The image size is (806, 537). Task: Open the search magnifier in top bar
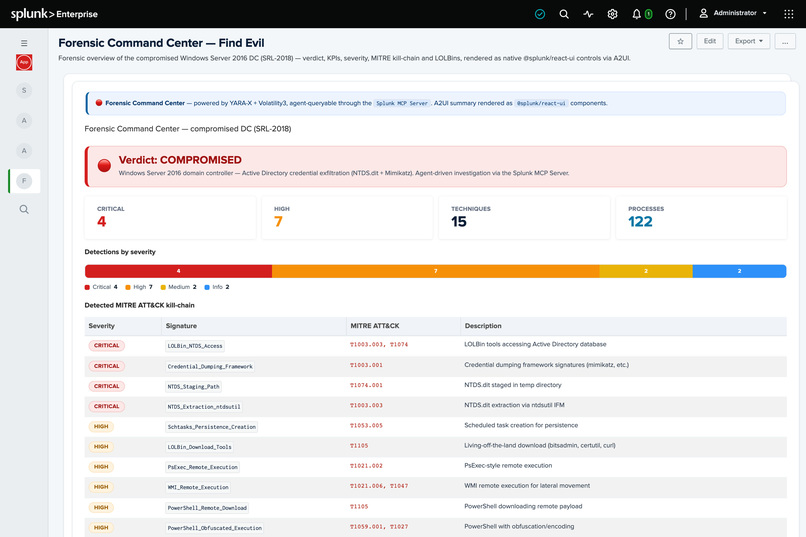point(564,14)
